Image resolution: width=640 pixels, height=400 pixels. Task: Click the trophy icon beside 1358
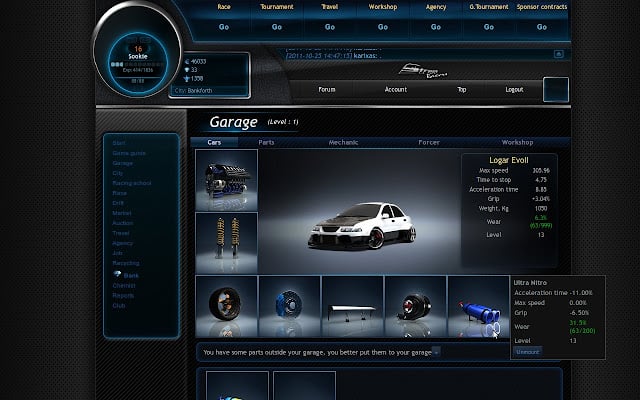click(x=187, y=78)
